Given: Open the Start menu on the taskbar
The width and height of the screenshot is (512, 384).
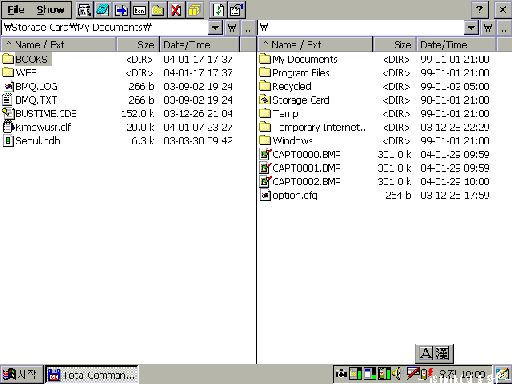Looking at the screenshot, I should (21, 375).
